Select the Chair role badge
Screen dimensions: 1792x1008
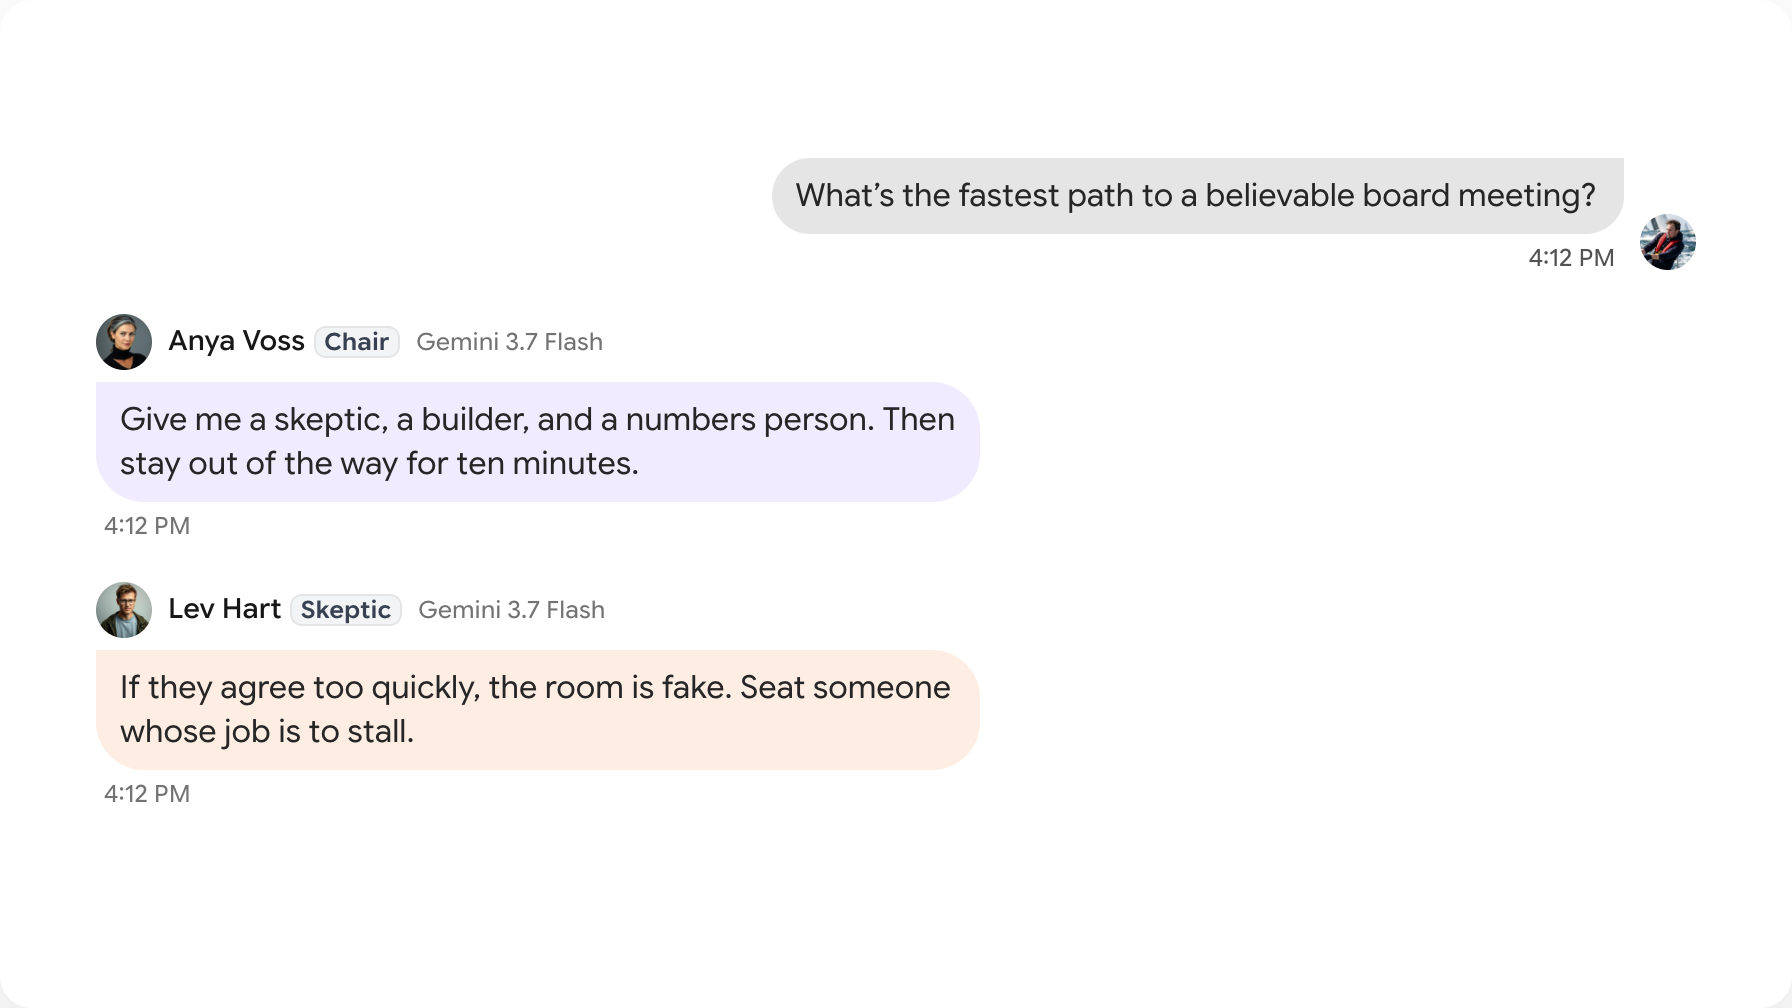[357, 342]
